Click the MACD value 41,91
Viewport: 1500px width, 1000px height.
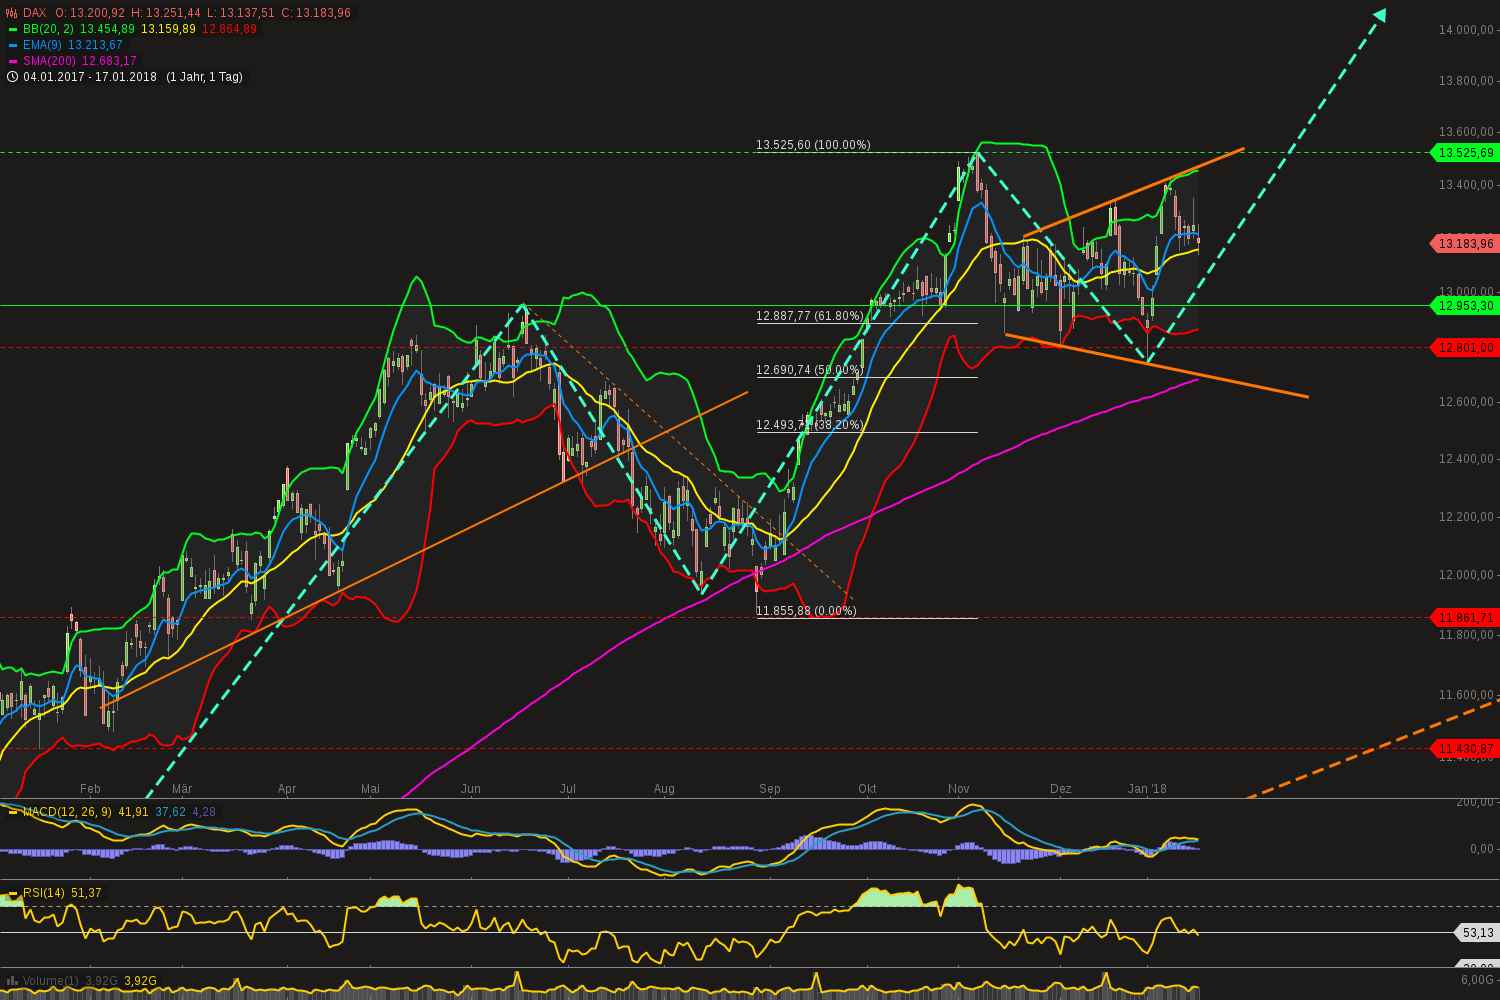[133, 812]
